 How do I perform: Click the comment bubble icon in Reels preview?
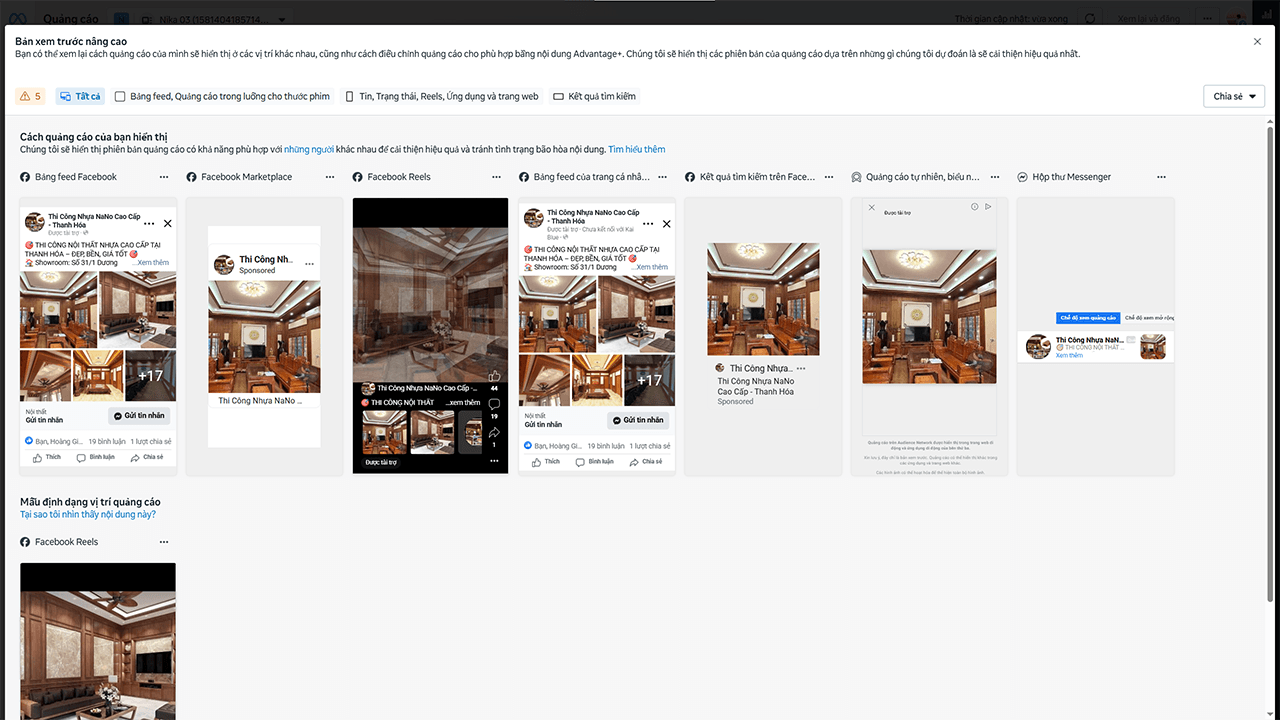[x=494, y=405]
